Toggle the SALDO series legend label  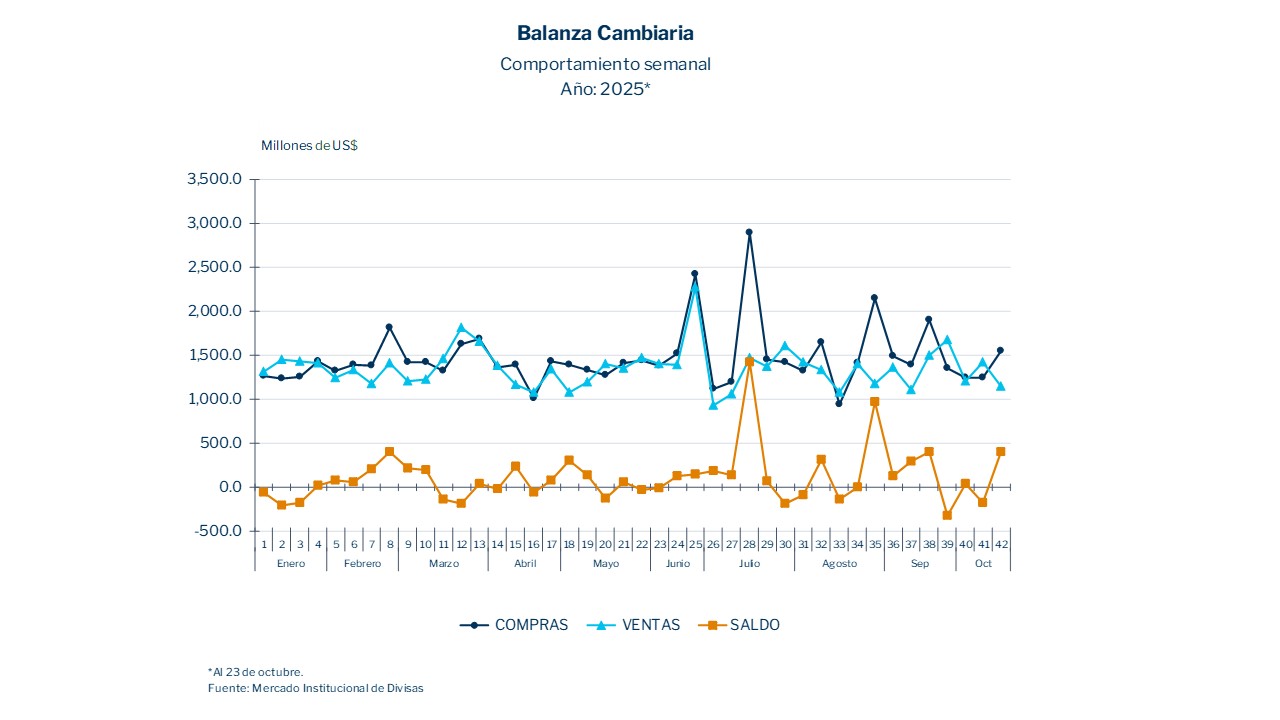(x=754, y=625)
